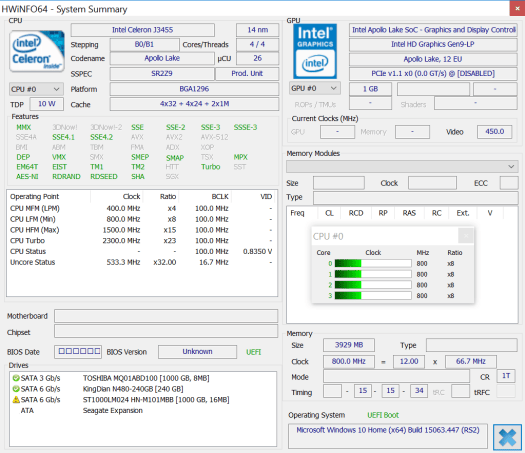This screenshot has height=453, width=525.
Task: Click the 66.7 MHz memory base field
Action: click(471, 362)
